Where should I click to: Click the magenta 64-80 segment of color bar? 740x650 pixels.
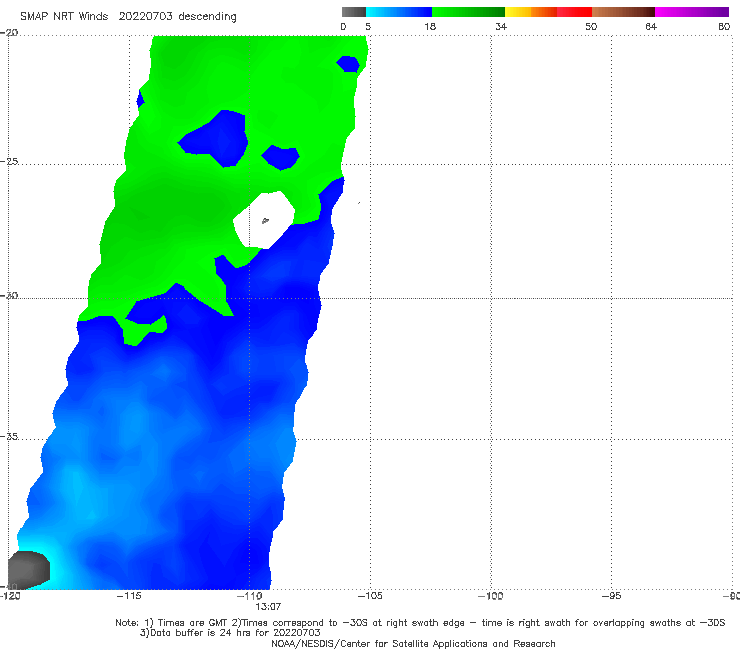(x=692, y=12)
